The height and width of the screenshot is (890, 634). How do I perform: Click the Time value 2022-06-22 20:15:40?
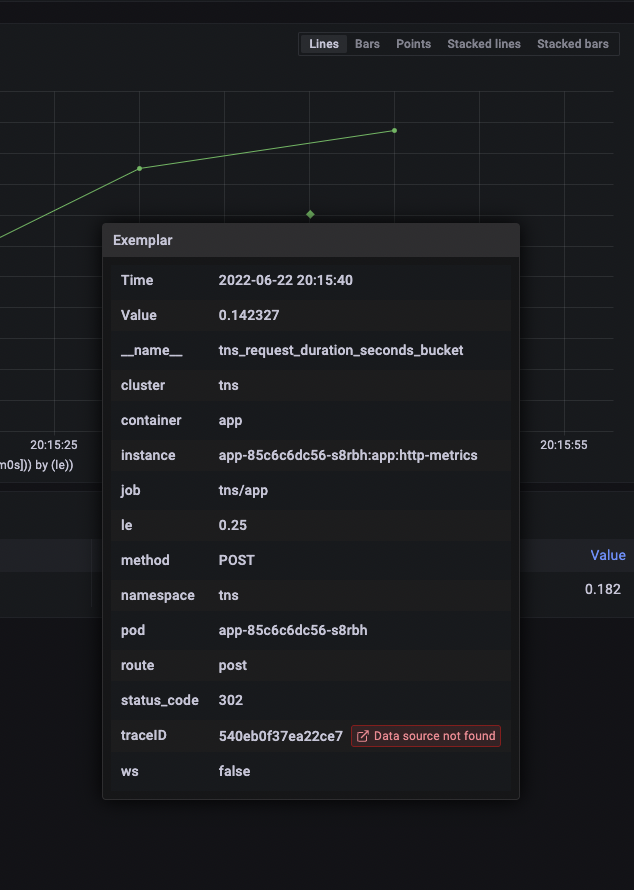285,280
